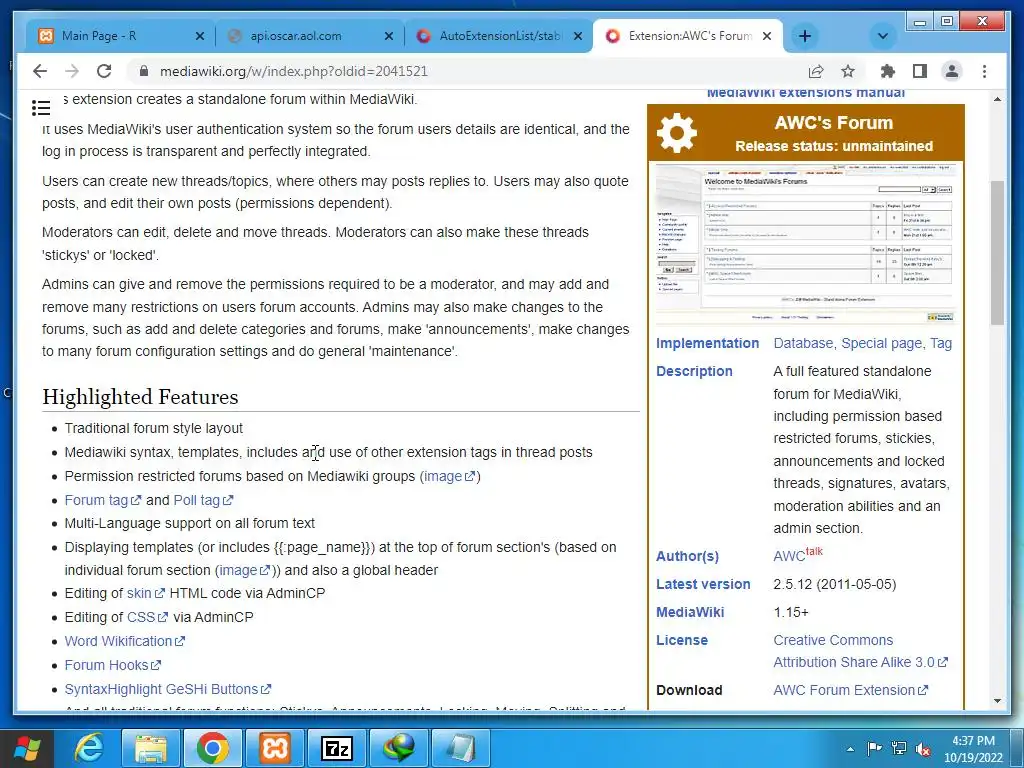The image size is (1024, 768).
Task: Open the notepad taskbar icon
Action: (x=460, y=748)
